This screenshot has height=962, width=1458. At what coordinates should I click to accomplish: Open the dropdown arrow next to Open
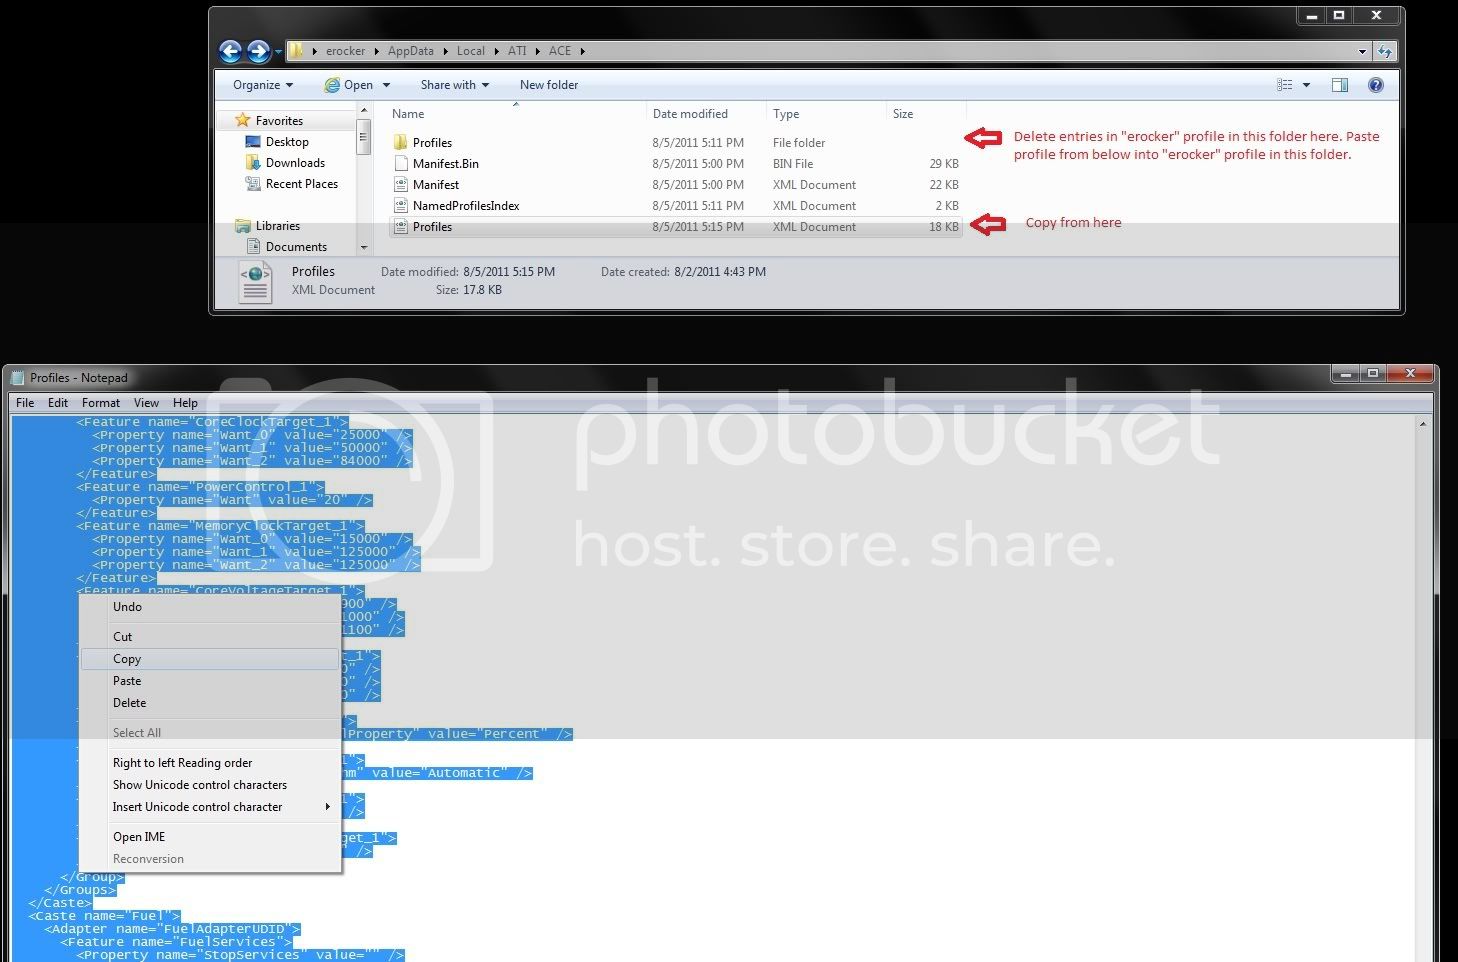pos(386,85)
